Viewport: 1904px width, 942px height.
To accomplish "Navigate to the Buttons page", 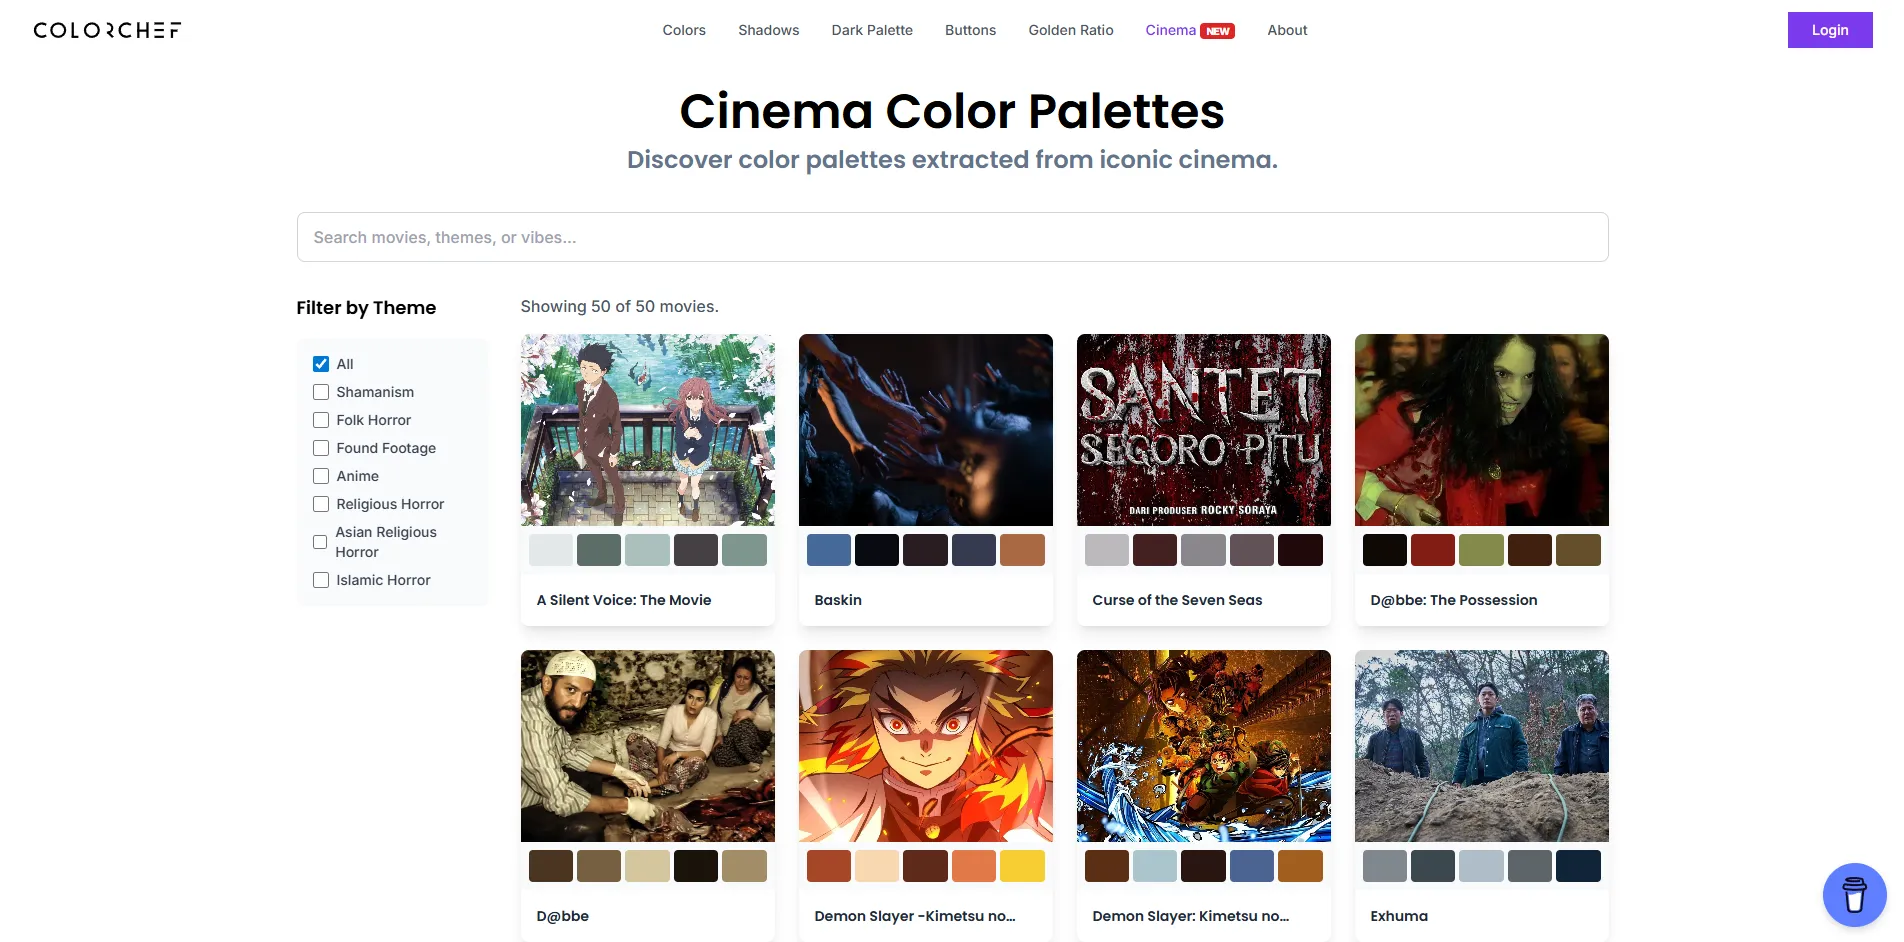I will point(970,30).
